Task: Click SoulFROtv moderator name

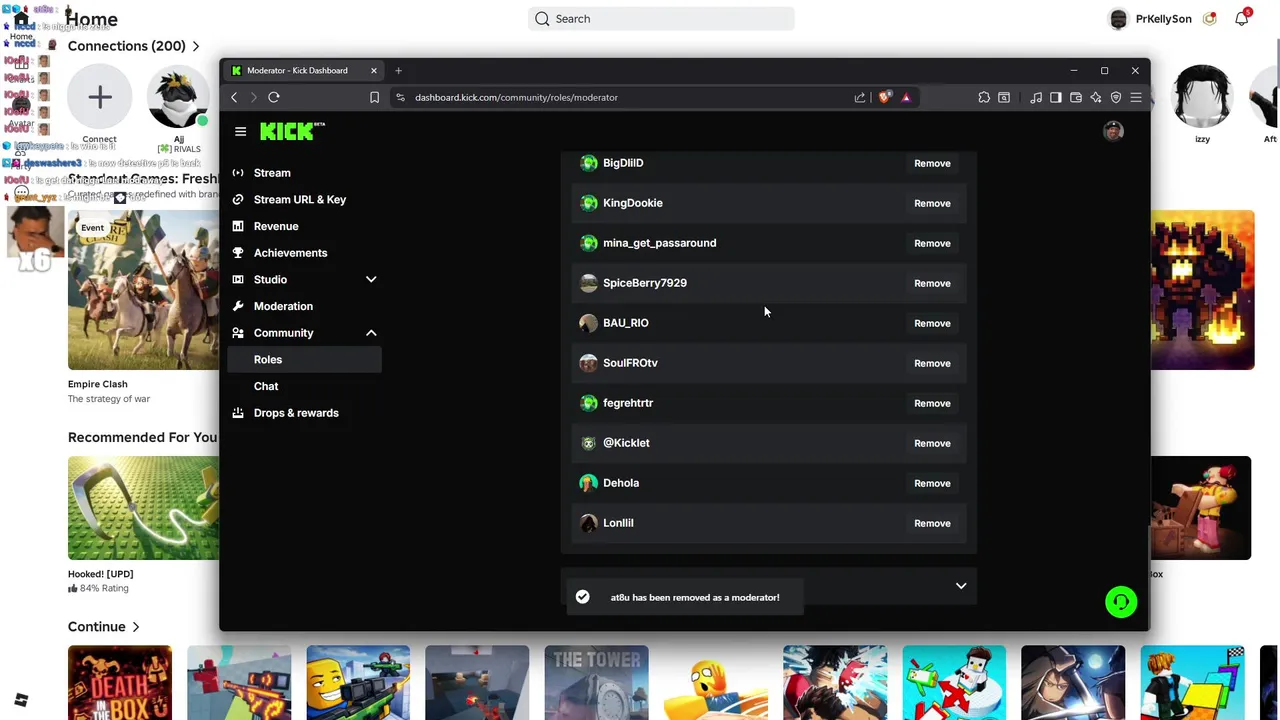Action: [x=630, y=363]
